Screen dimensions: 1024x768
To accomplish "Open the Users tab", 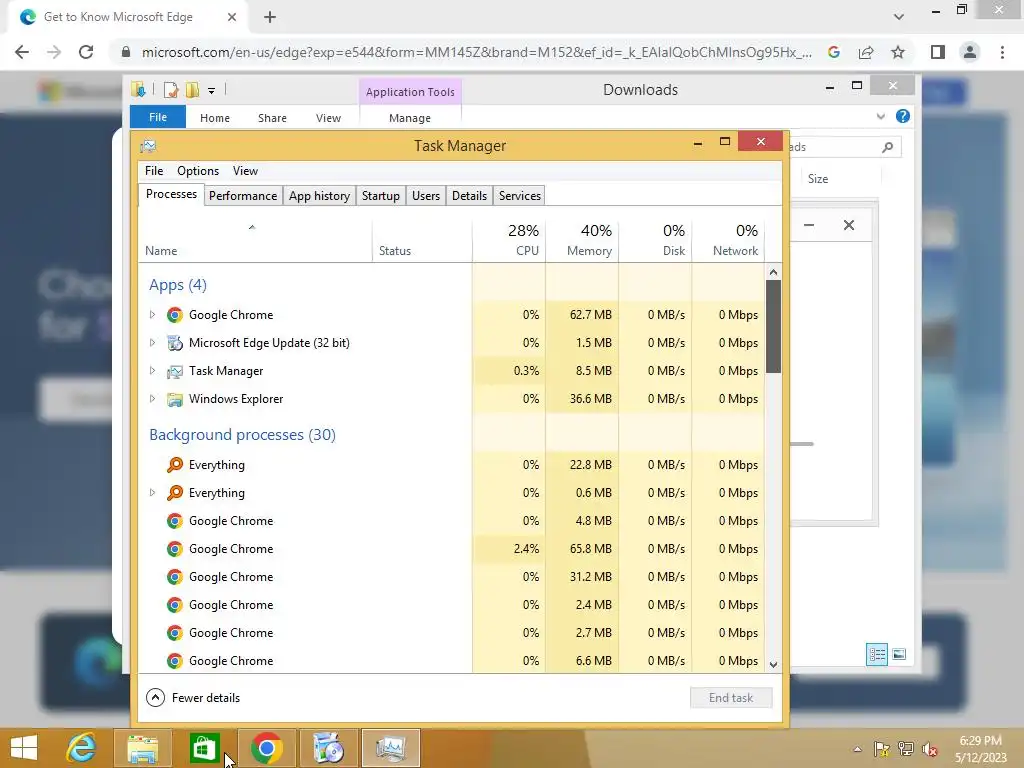I will pos(426,196).
